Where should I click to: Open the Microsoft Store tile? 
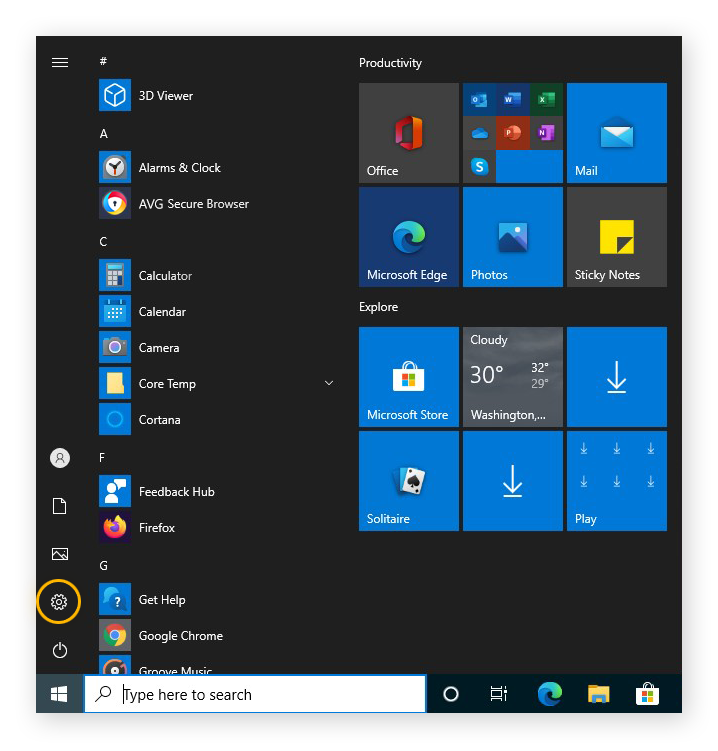coord(409,376)
